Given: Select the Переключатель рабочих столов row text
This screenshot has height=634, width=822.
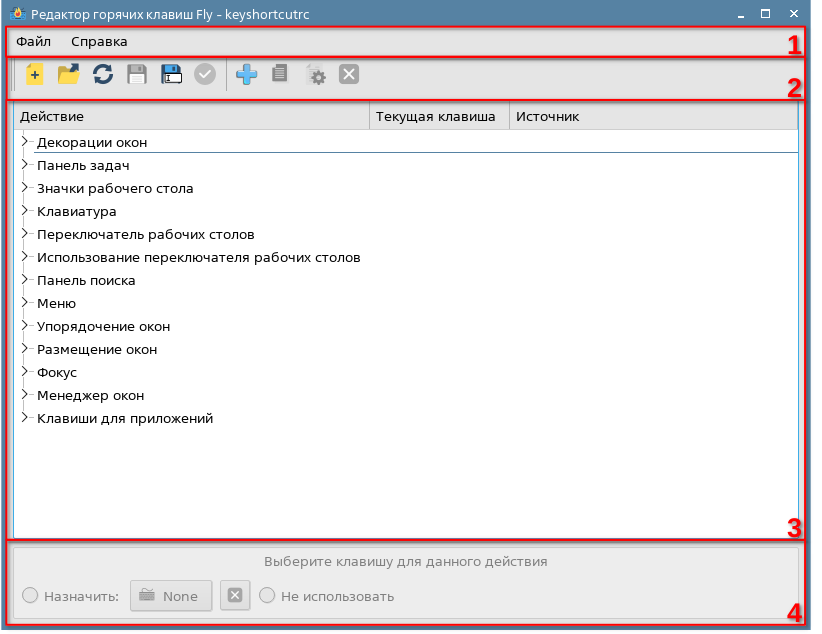Looking at the screenshot, I should (x=145, y=234).
